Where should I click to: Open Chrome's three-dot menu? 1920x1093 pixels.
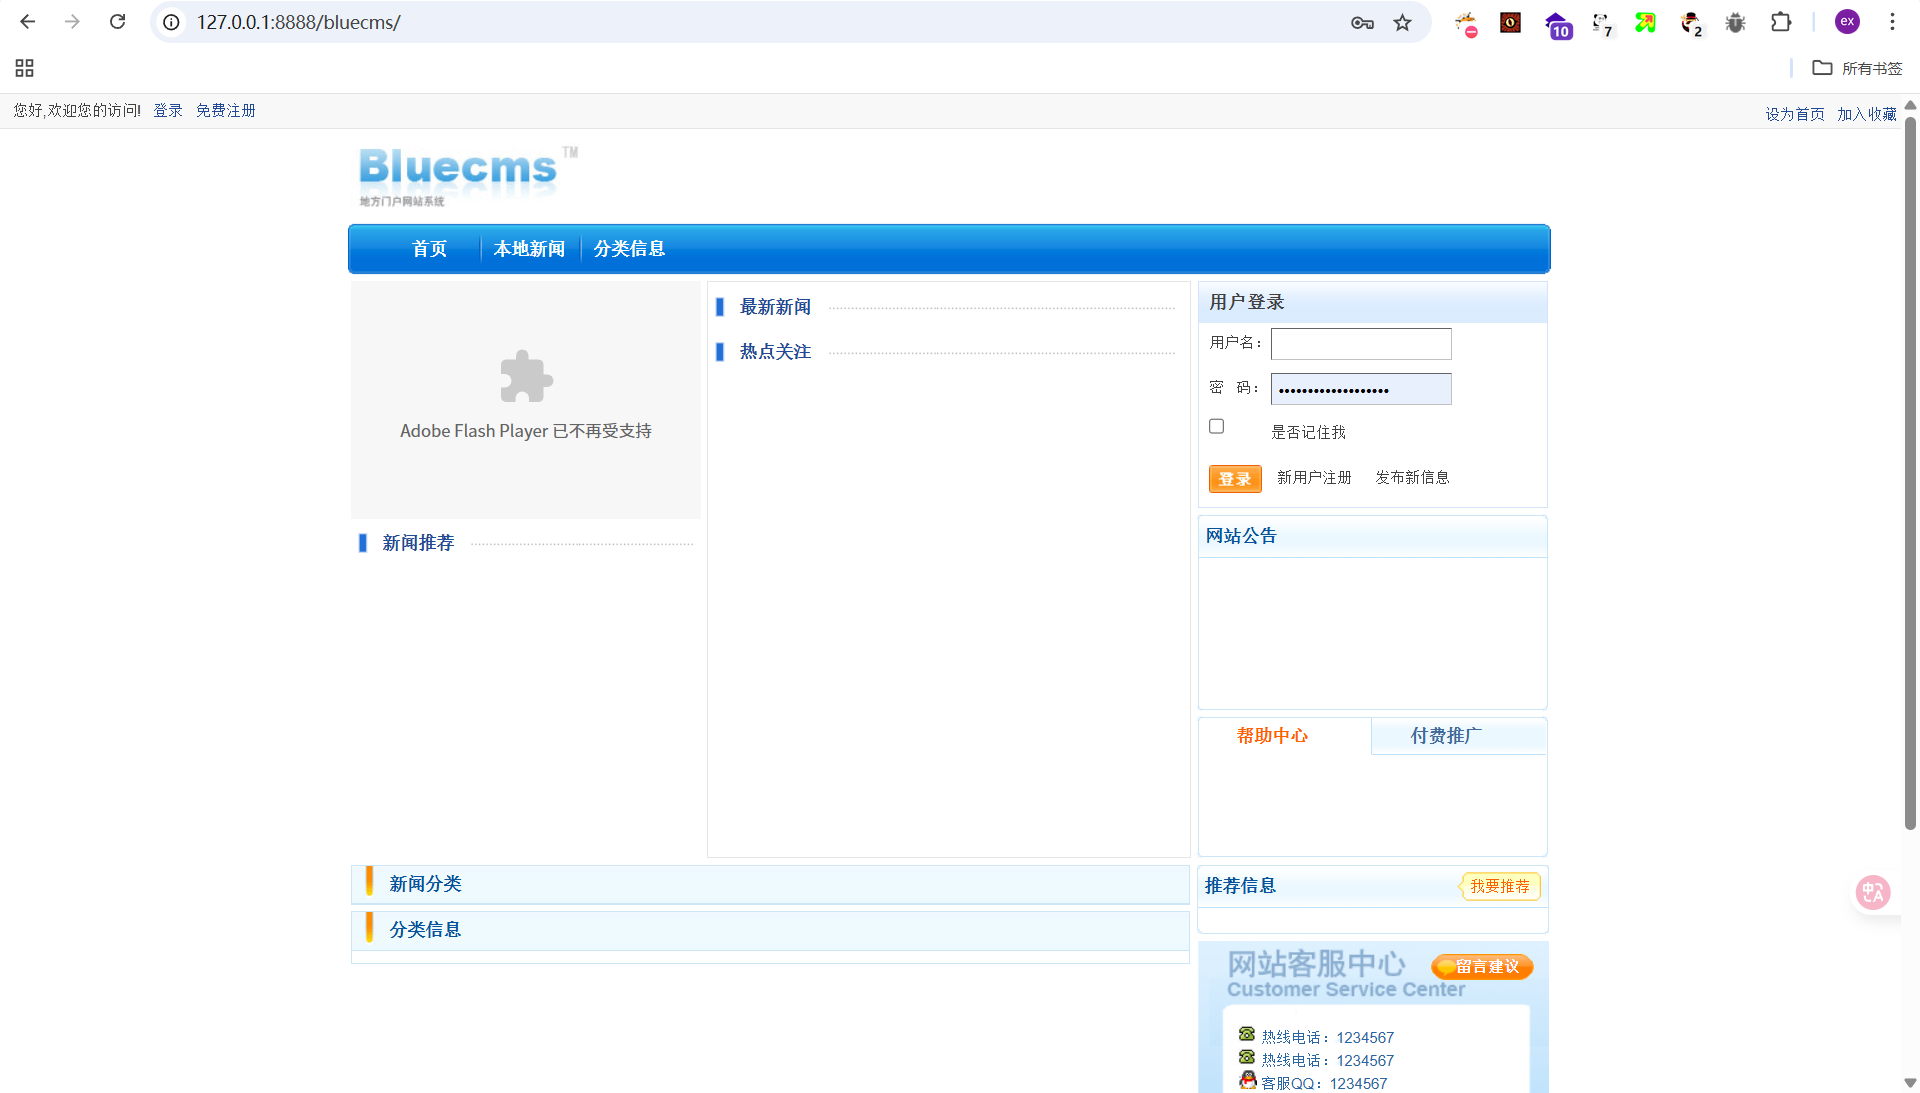click(x=1892, y=22)
